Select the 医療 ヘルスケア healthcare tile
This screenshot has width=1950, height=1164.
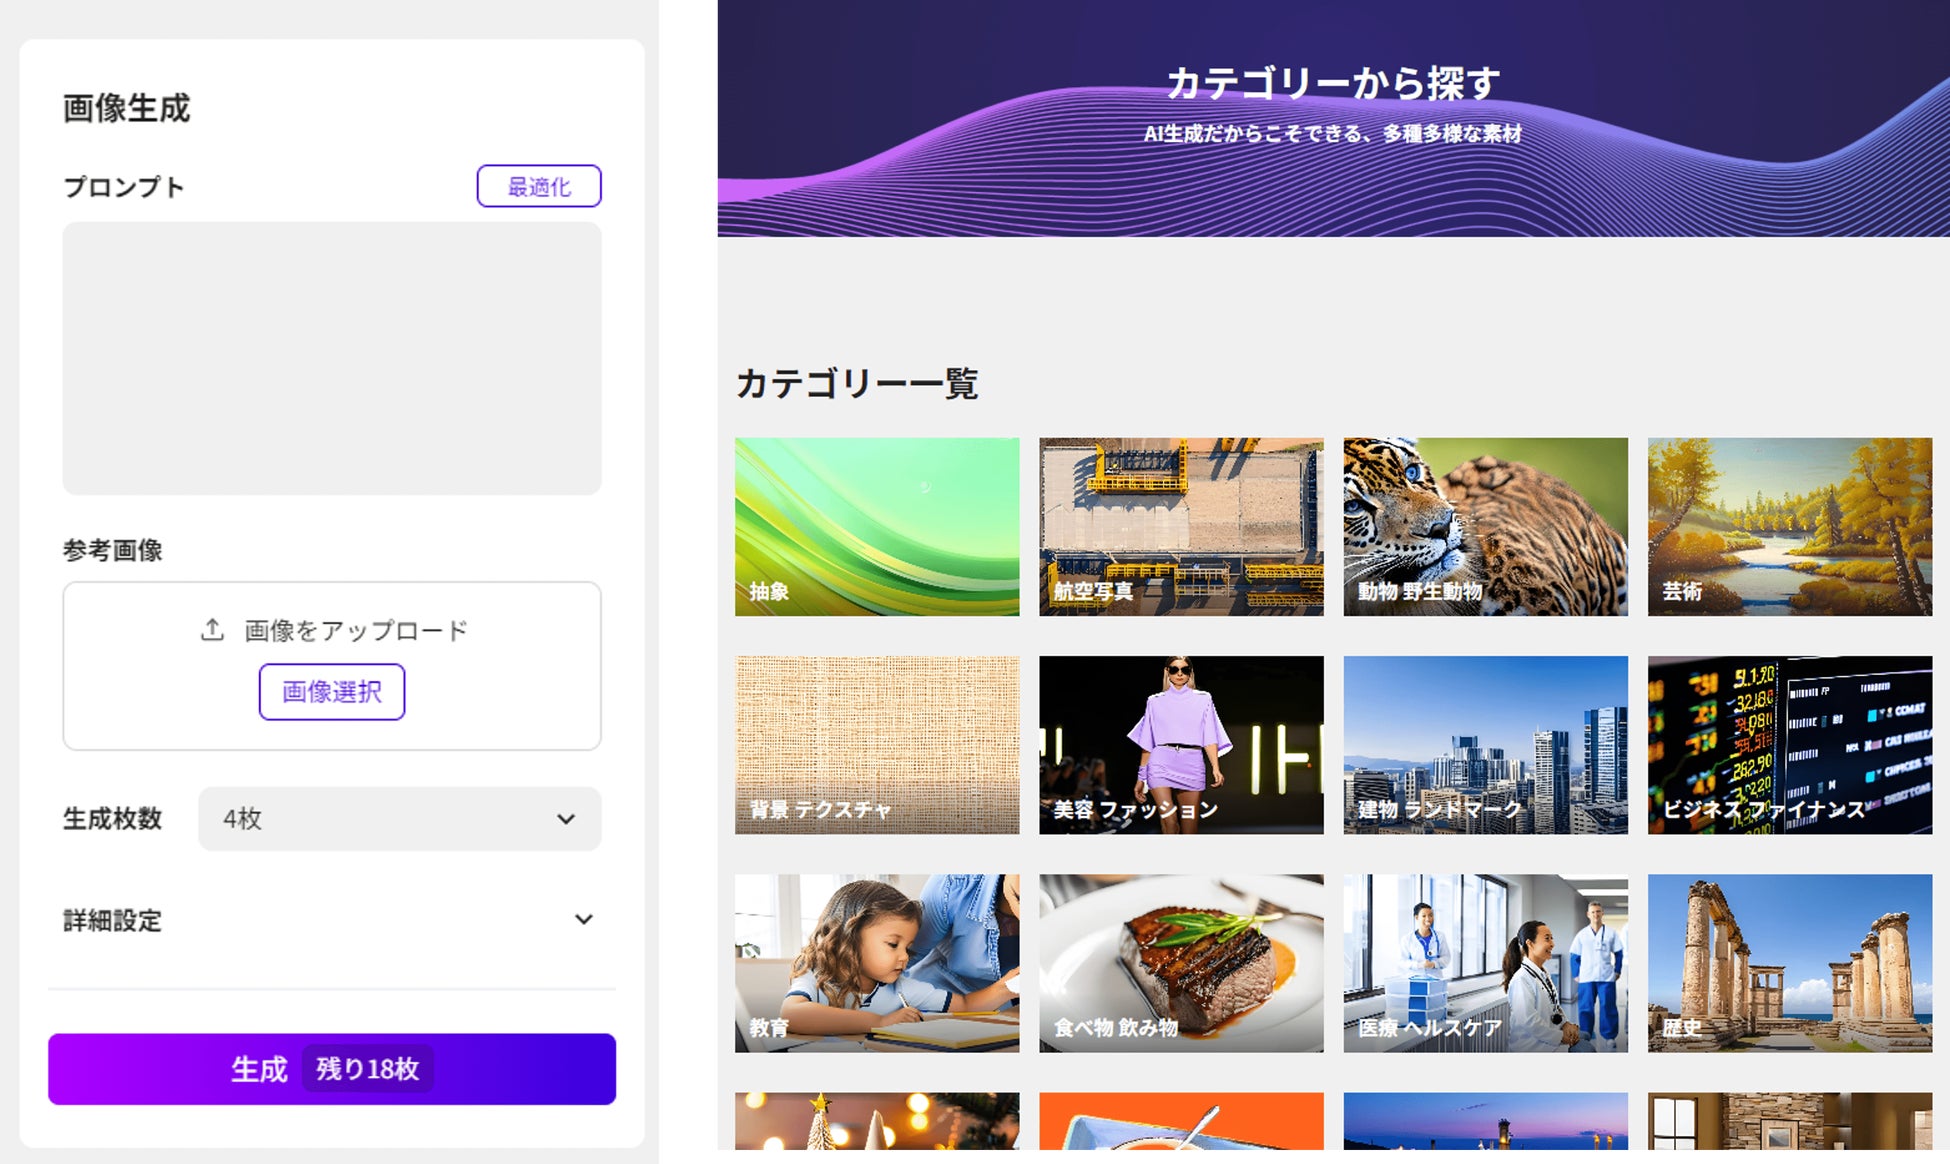click(1485, 963)
